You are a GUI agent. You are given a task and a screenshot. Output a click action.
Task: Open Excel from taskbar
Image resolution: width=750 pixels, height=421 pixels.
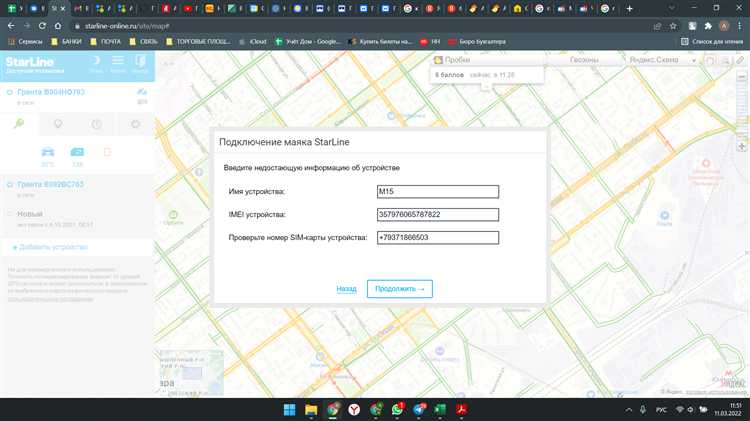[440, 410]
